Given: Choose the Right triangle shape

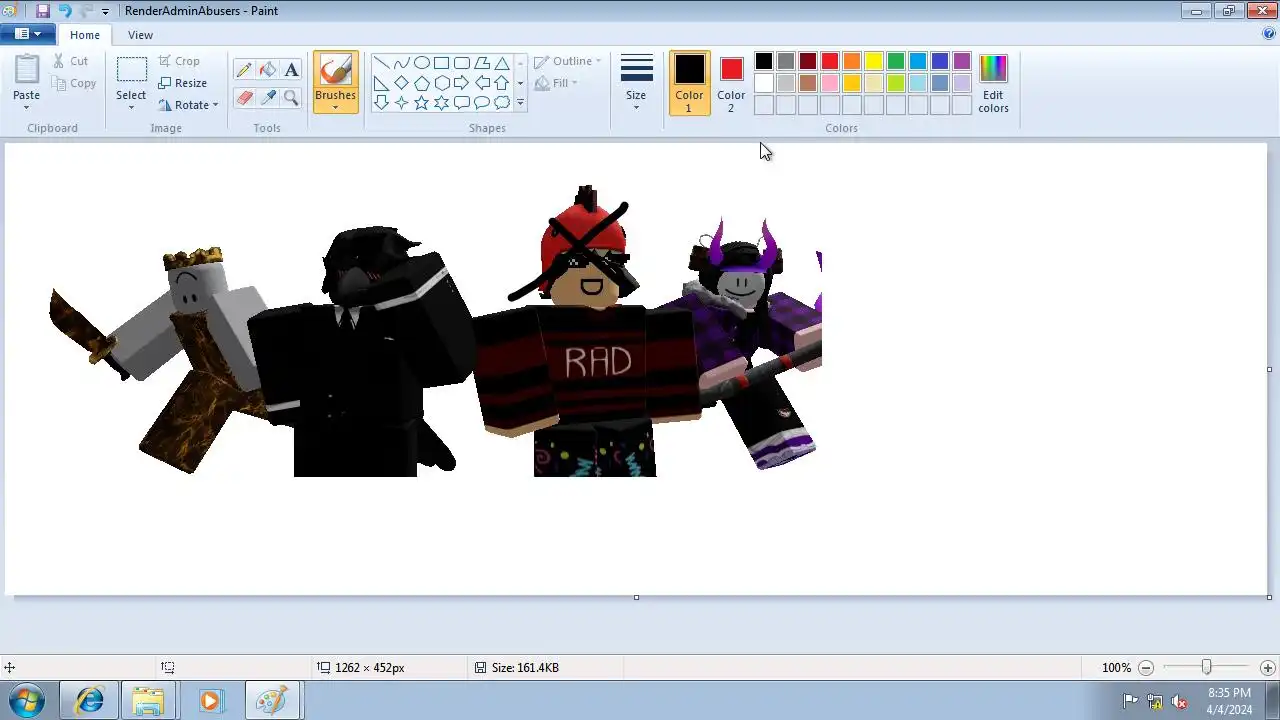Looking at the screenshot, I should (382, 83).
